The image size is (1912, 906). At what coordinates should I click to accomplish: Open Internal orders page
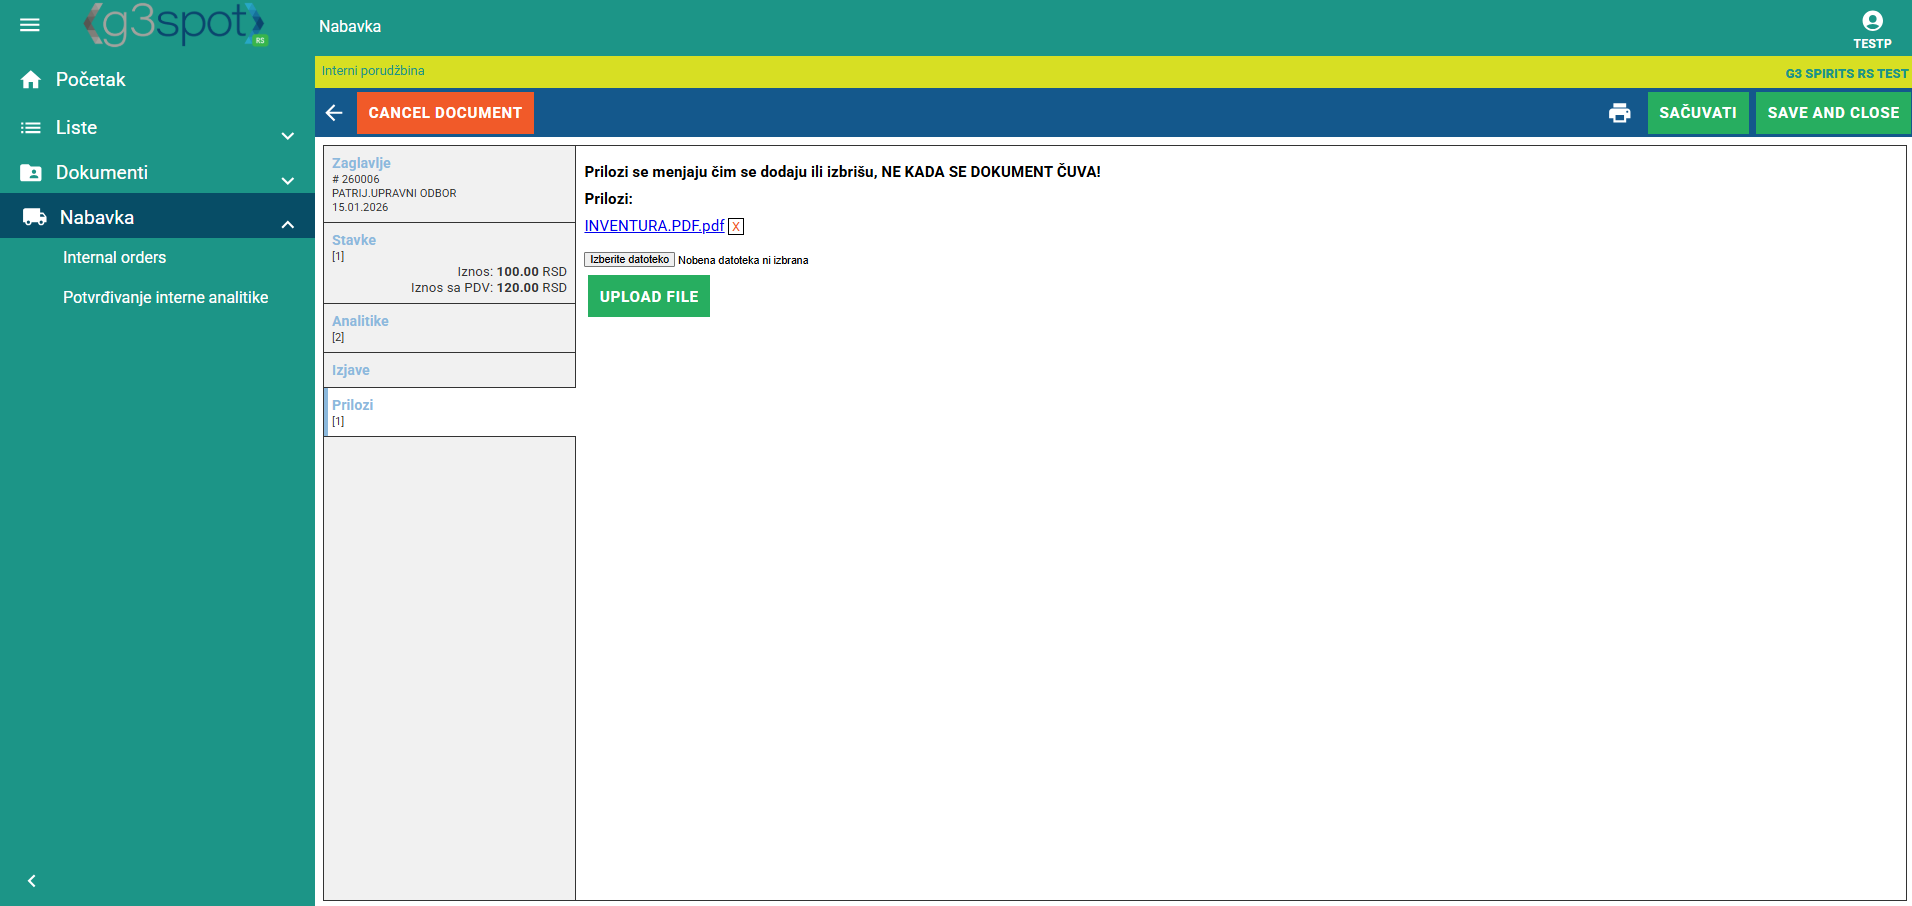click(x=114, y=258)
